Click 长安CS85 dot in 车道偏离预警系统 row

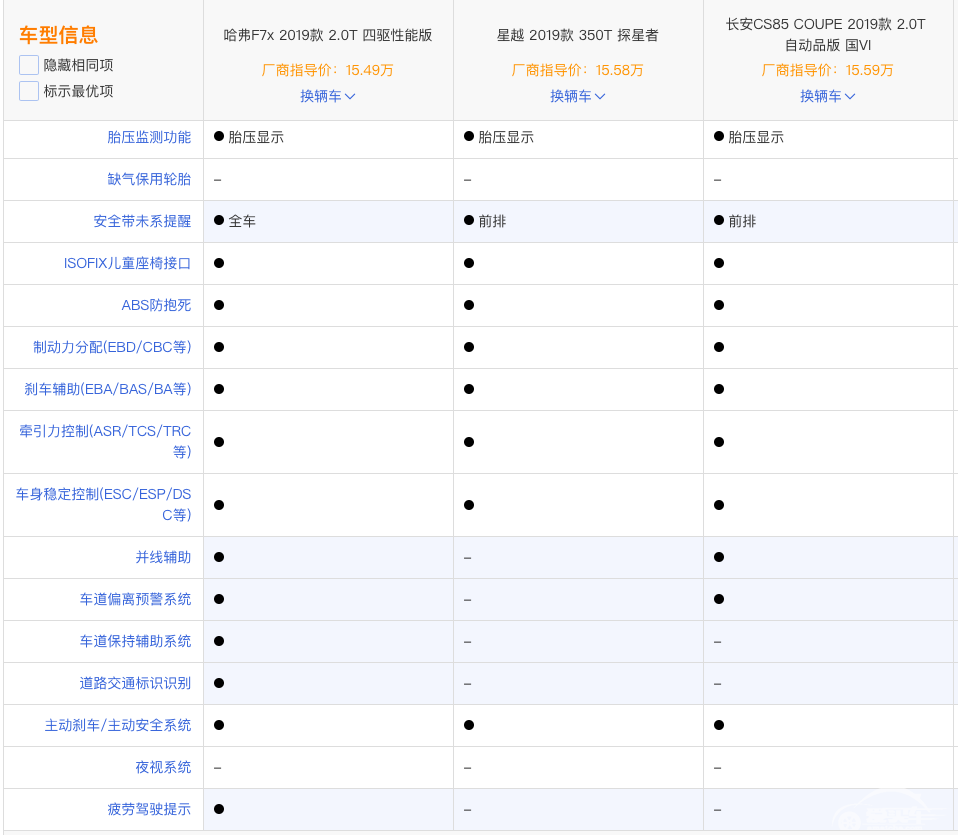[718, 599]
